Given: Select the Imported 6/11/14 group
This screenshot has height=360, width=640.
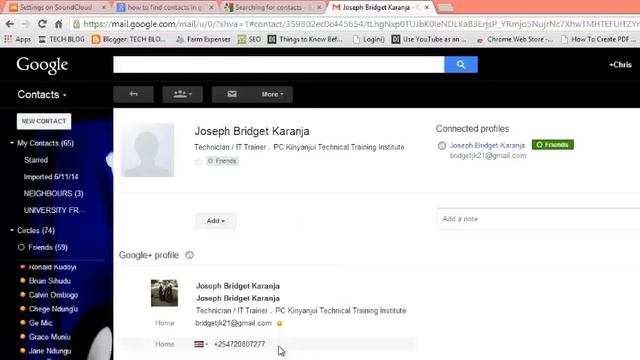Looking at the screenshot, I should (x=51, y=177).
